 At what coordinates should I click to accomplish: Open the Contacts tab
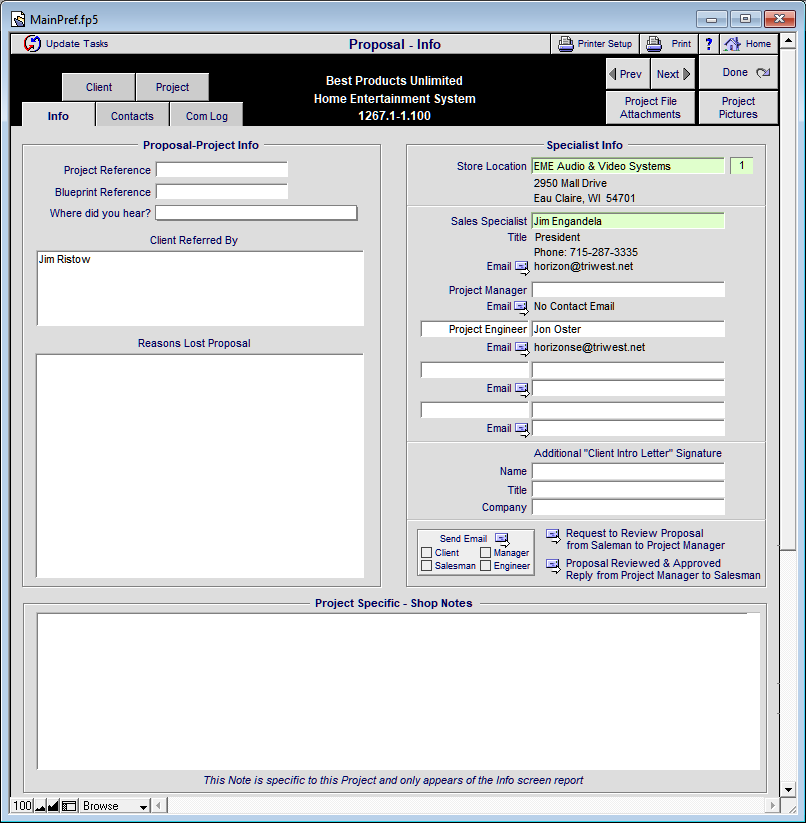pos(132,116)
